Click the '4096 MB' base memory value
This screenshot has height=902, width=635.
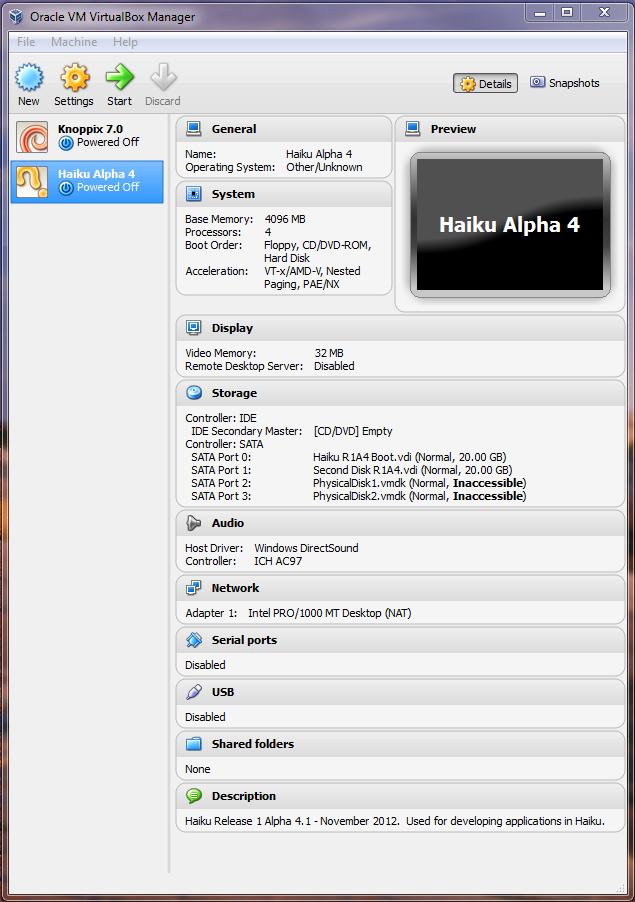(285, 219)
